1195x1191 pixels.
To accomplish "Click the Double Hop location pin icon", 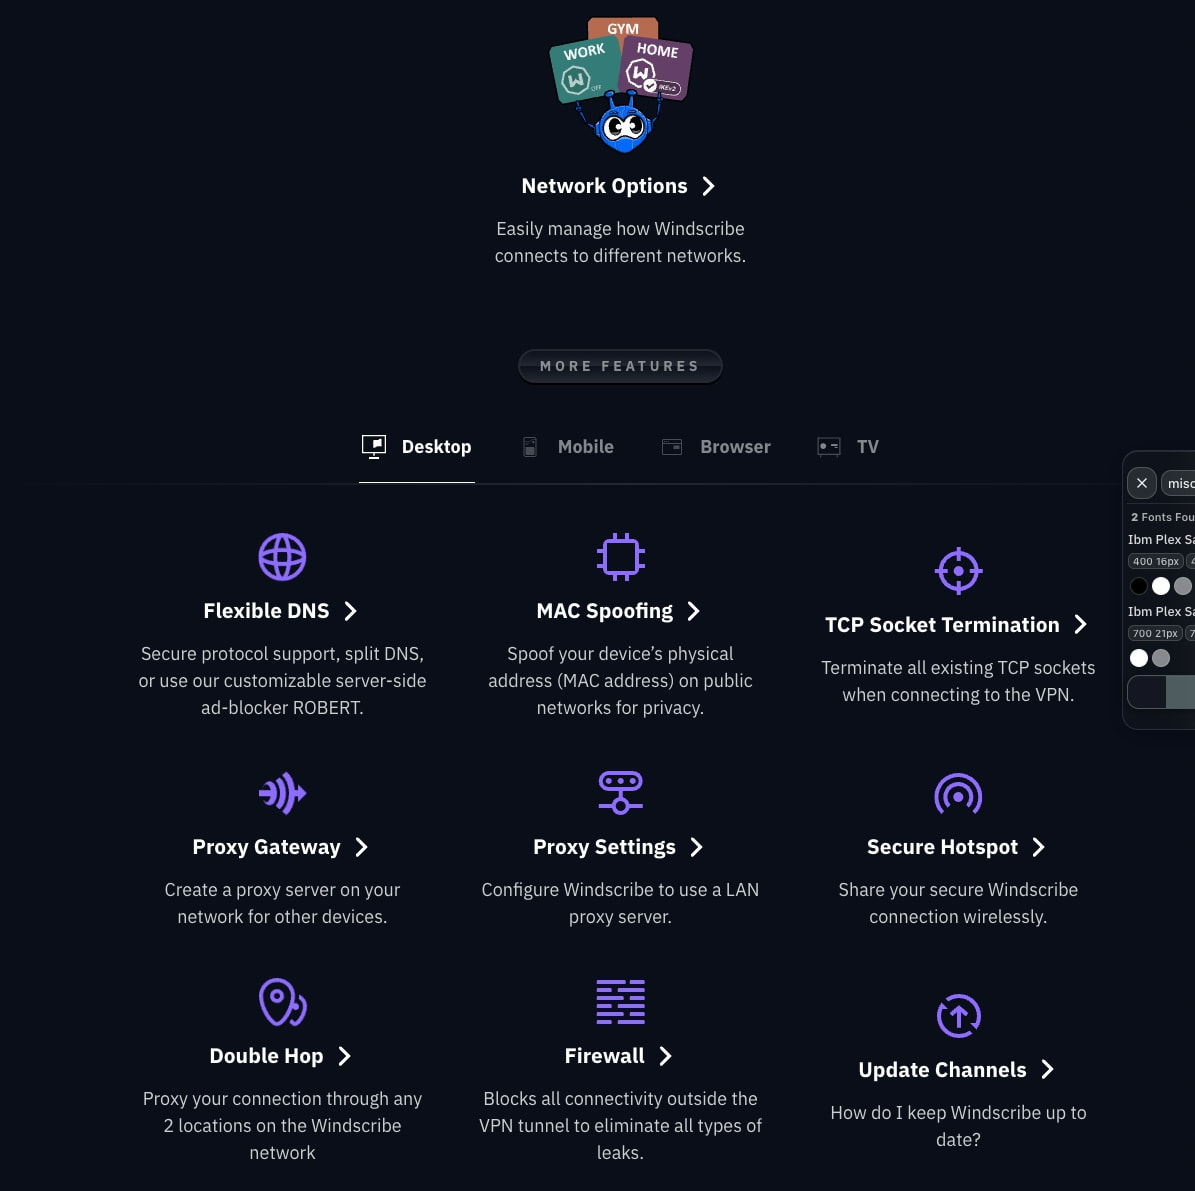I will click(x=282, y=1002).
